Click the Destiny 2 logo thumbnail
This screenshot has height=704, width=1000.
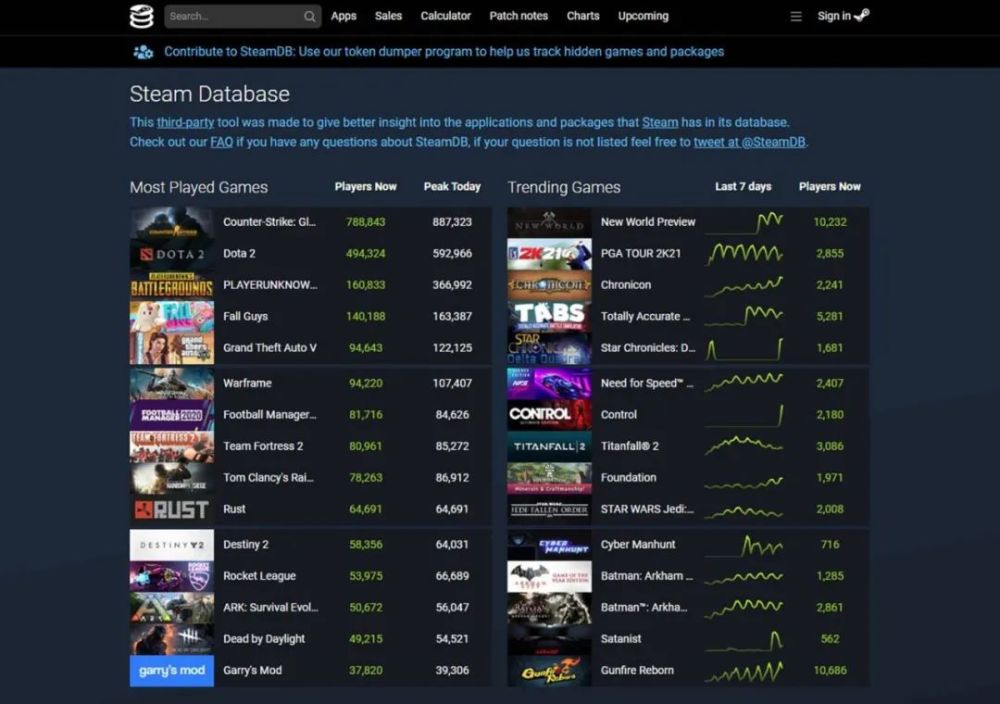tap(172, 545)
